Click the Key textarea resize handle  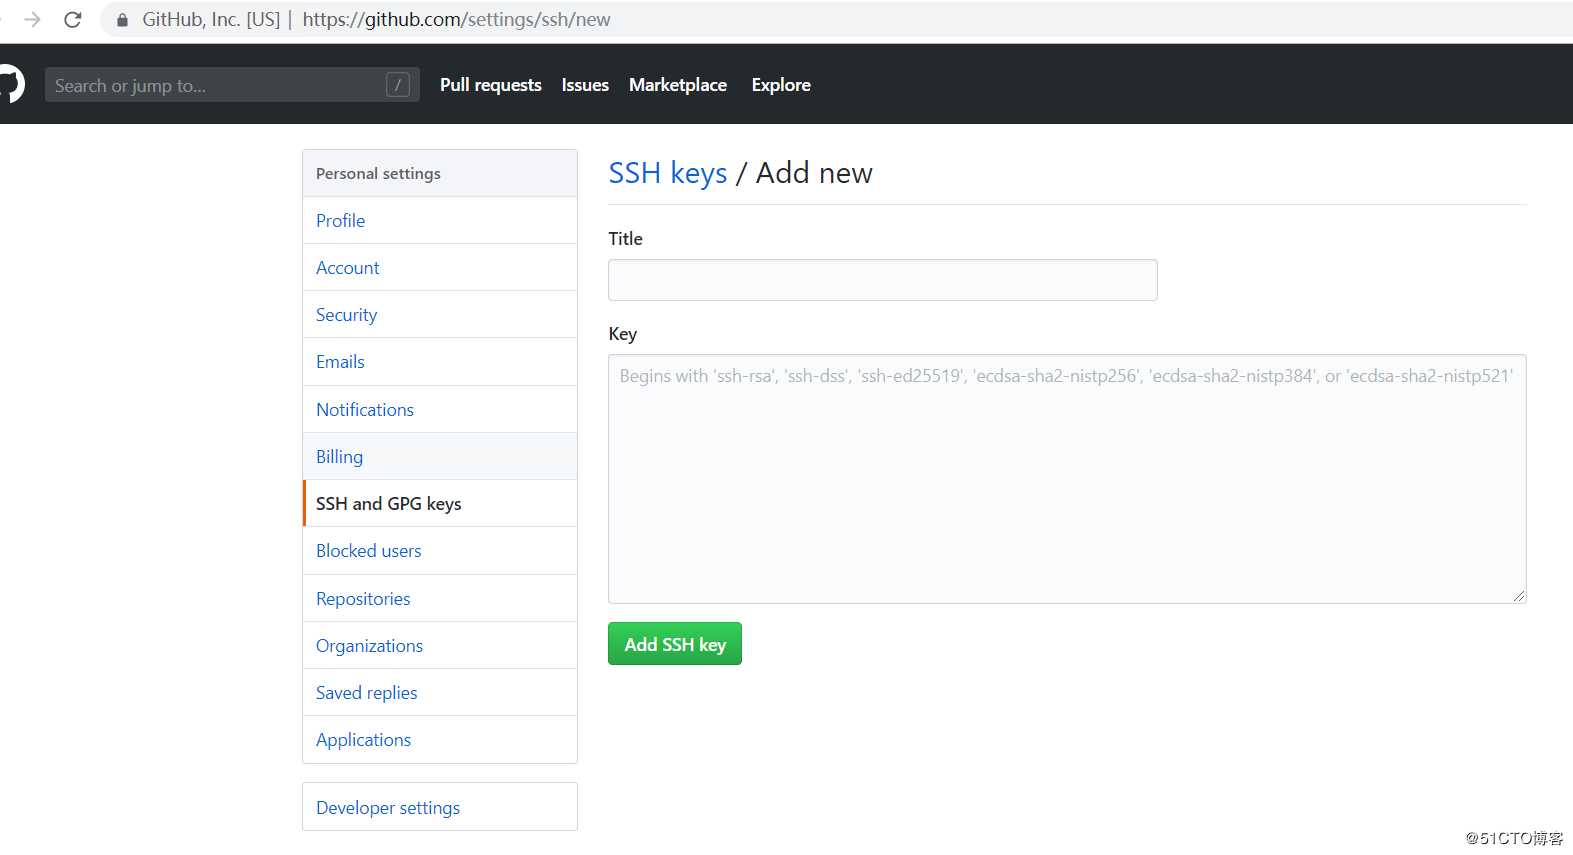(x=1518, y=595)
